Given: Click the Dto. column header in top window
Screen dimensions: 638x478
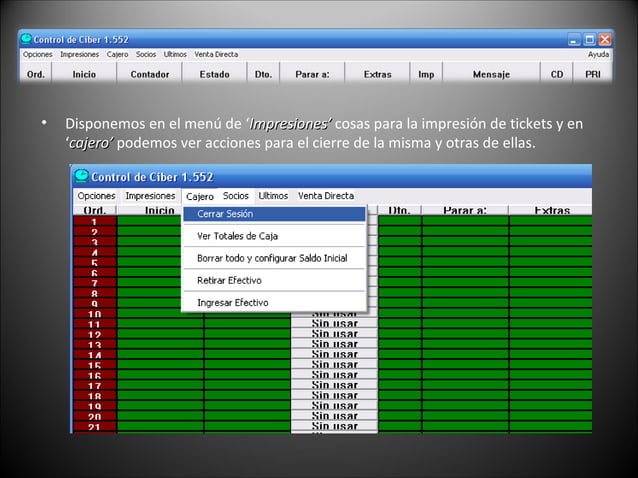Looking at the screenshot, I should (263, 74).
